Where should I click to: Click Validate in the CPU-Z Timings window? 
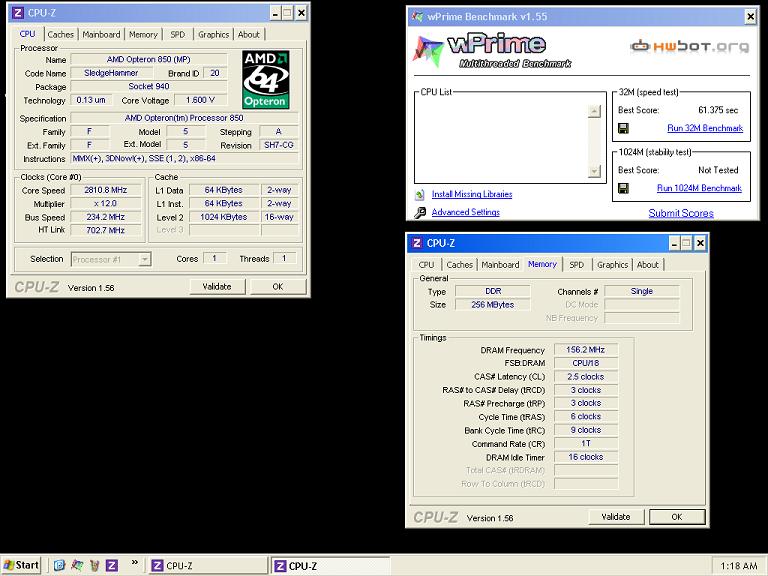pos(616,517)
